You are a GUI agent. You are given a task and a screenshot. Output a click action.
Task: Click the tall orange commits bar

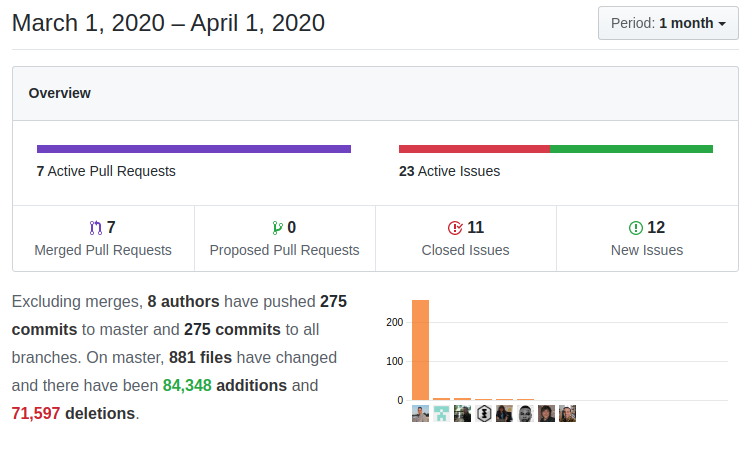[x=420, y=350]
